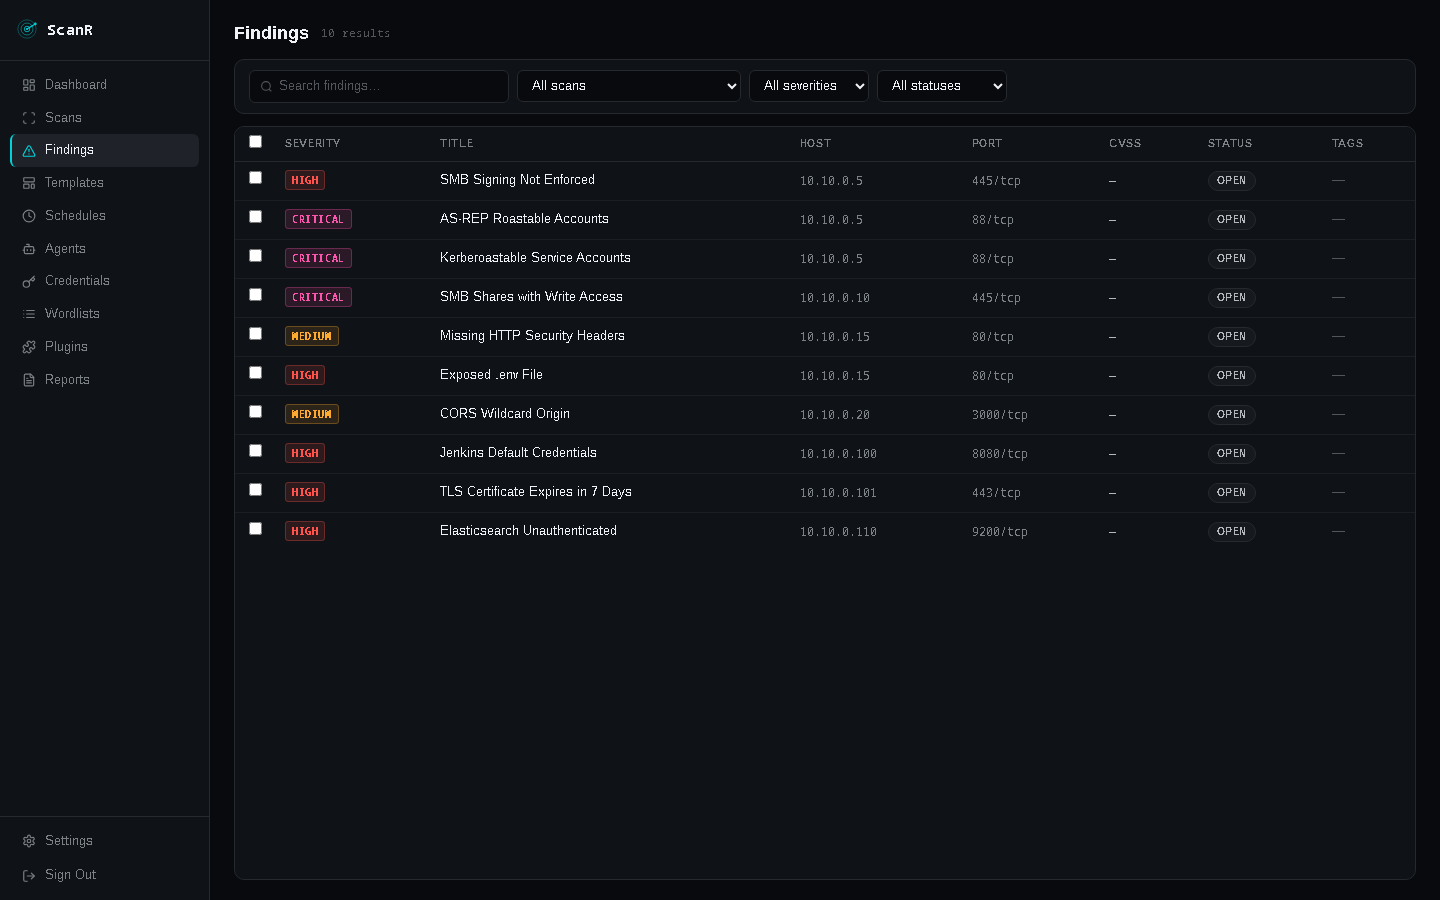Screen dimensions: 1440x900
Task: Click port 443/tcp in the TLS row
Action: click(x=996, y=493)
